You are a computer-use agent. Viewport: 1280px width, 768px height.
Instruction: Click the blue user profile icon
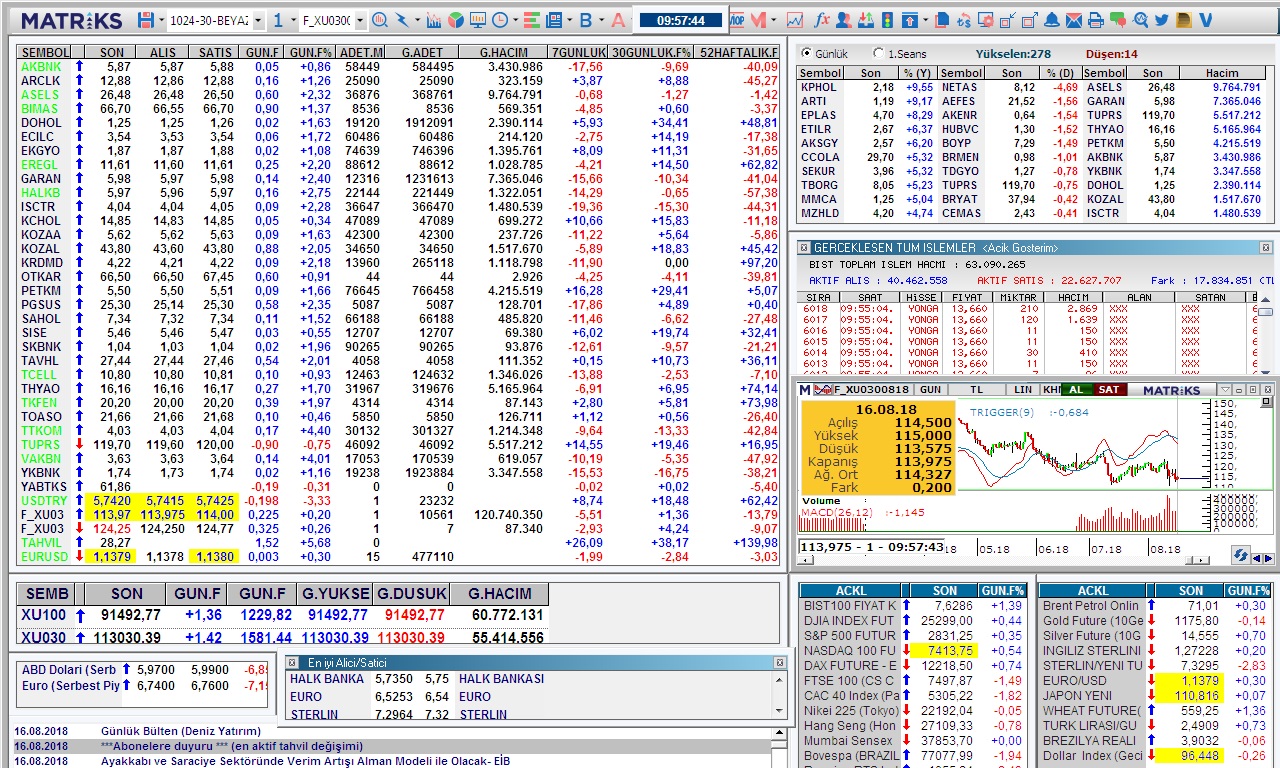pyautogui.click(x=844, y=20)
